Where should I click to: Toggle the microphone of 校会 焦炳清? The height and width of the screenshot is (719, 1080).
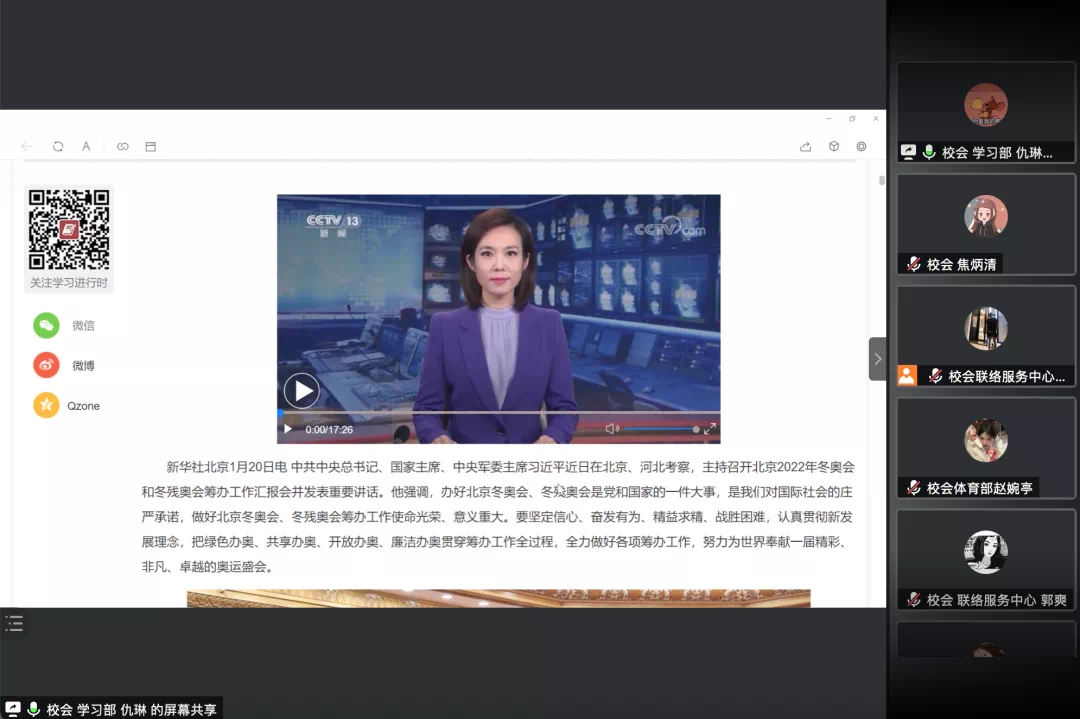click(914, 264)
